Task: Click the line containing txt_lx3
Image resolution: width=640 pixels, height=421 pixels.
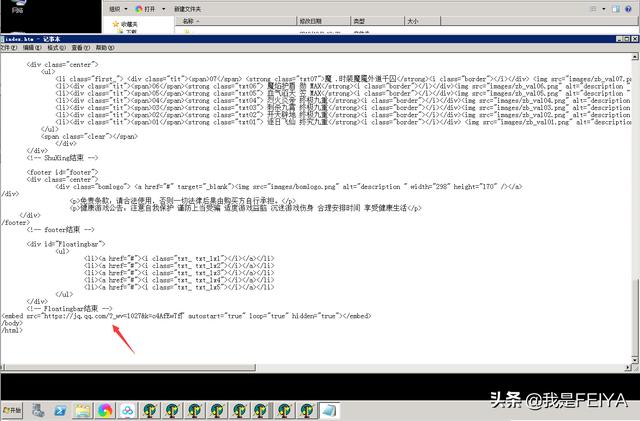Action: click(x=179, y=272)
